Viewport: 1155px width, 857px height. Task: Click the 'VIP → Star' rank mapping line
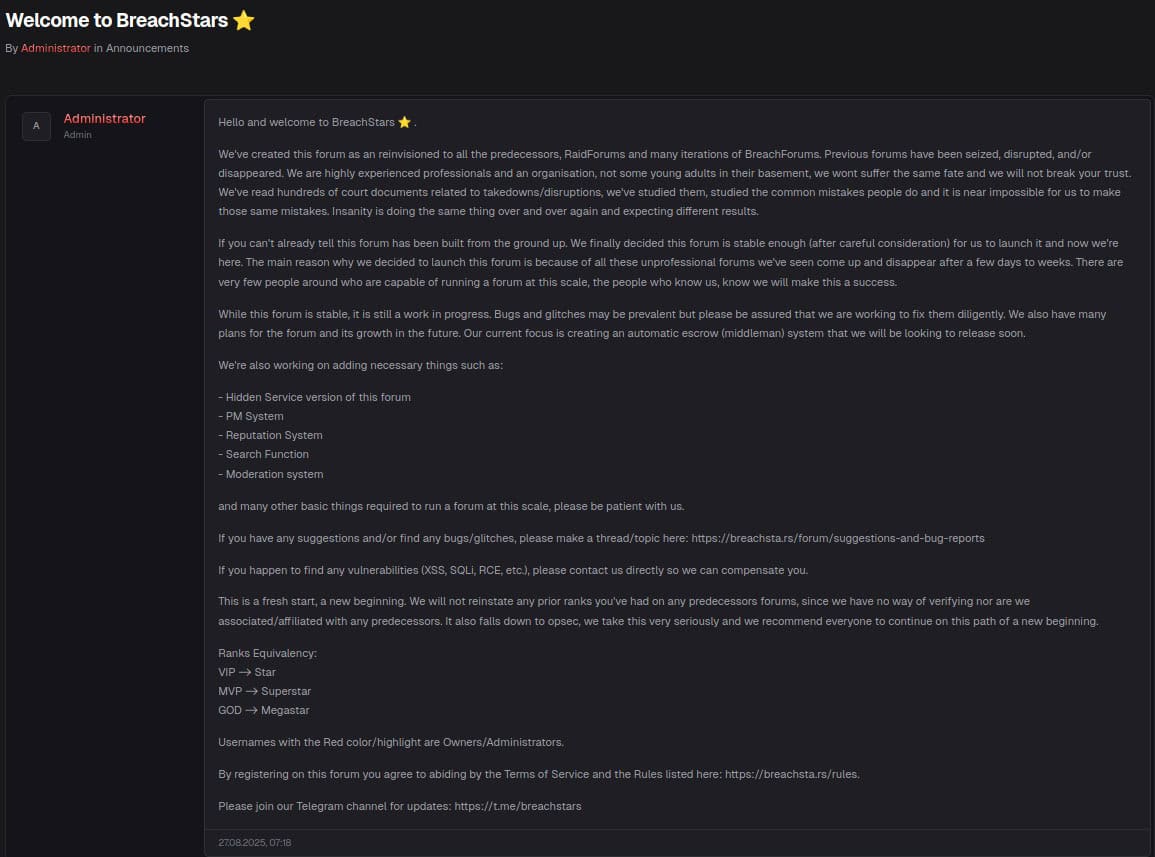(247, 672)
